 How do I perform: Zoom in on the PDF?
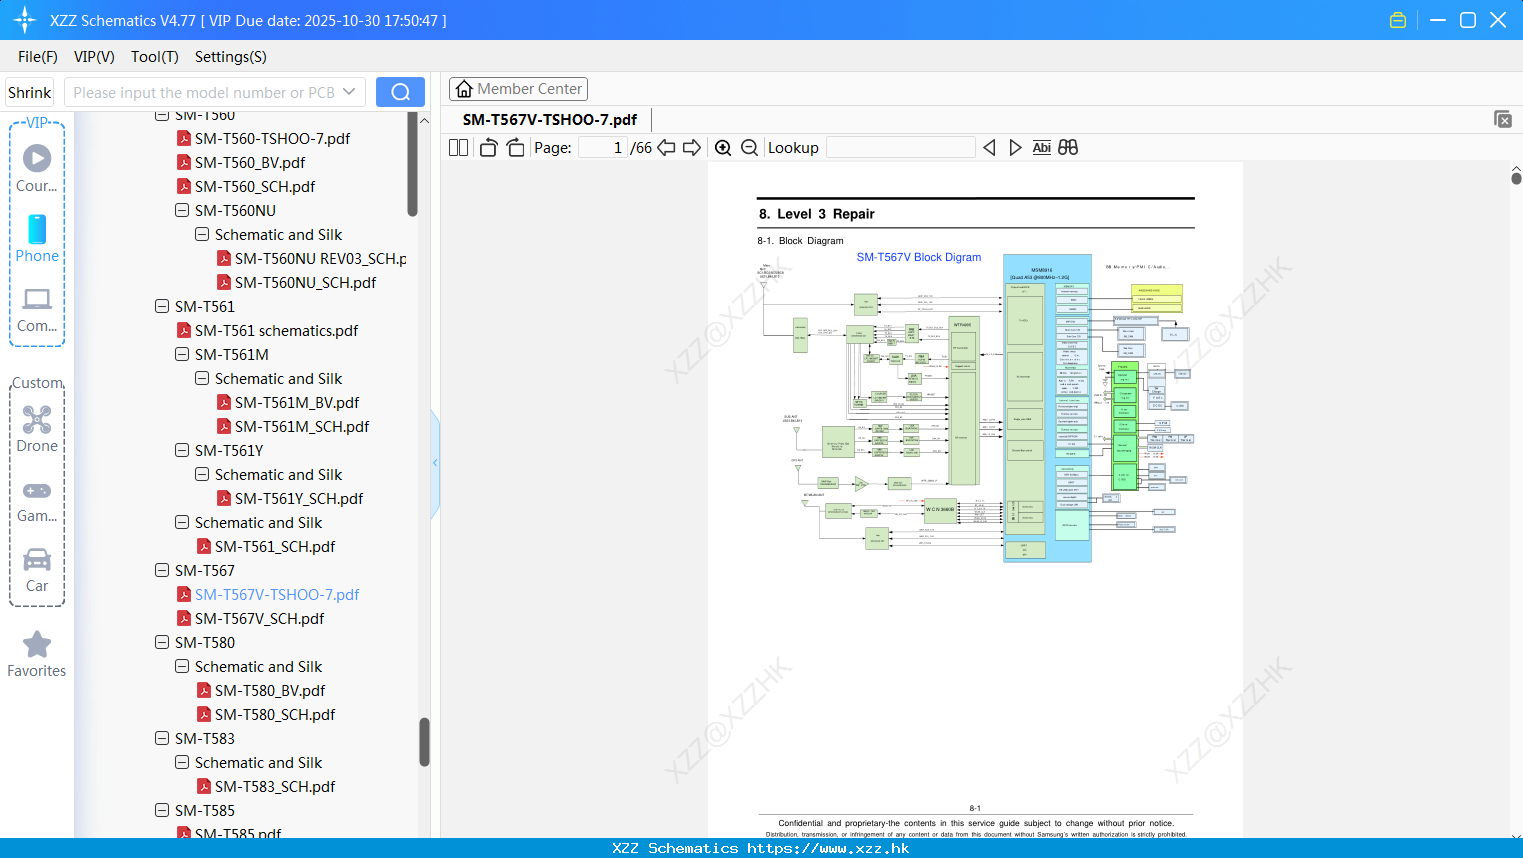(x=723, y=147)
